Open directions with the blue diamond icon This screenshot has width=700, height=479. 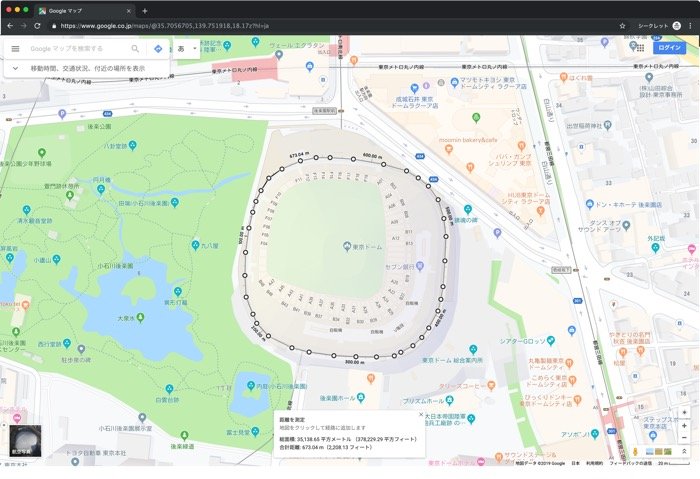[x=158, y=49]
